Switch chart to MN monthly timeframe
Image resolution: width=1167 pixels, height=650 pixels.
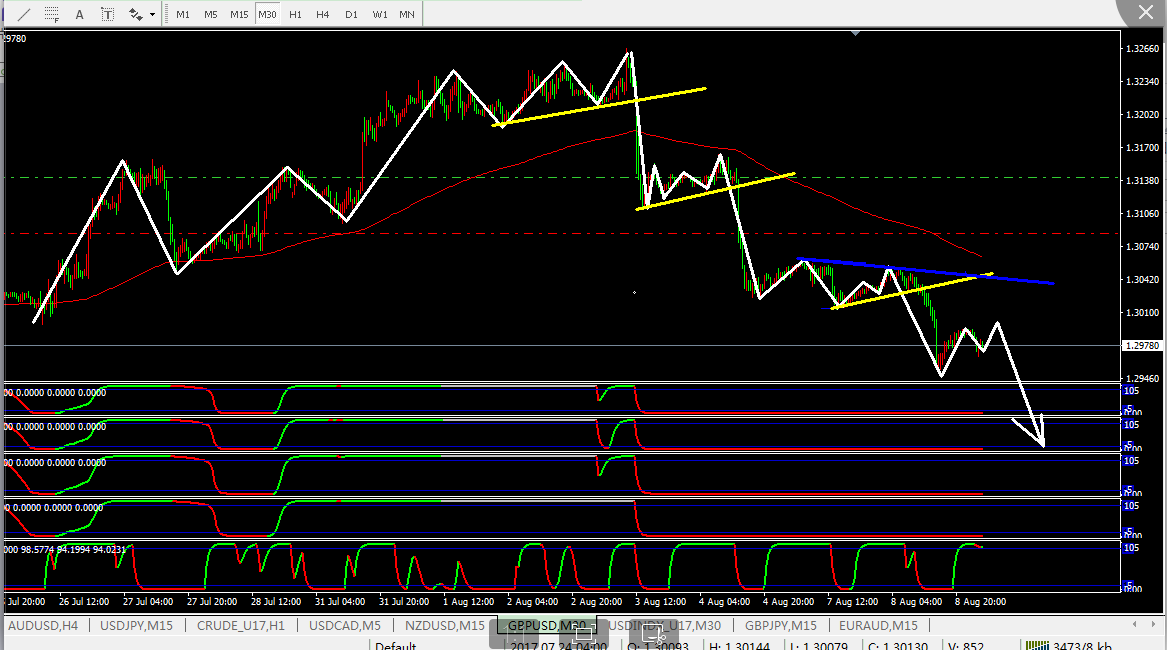(x=407, y=14)
